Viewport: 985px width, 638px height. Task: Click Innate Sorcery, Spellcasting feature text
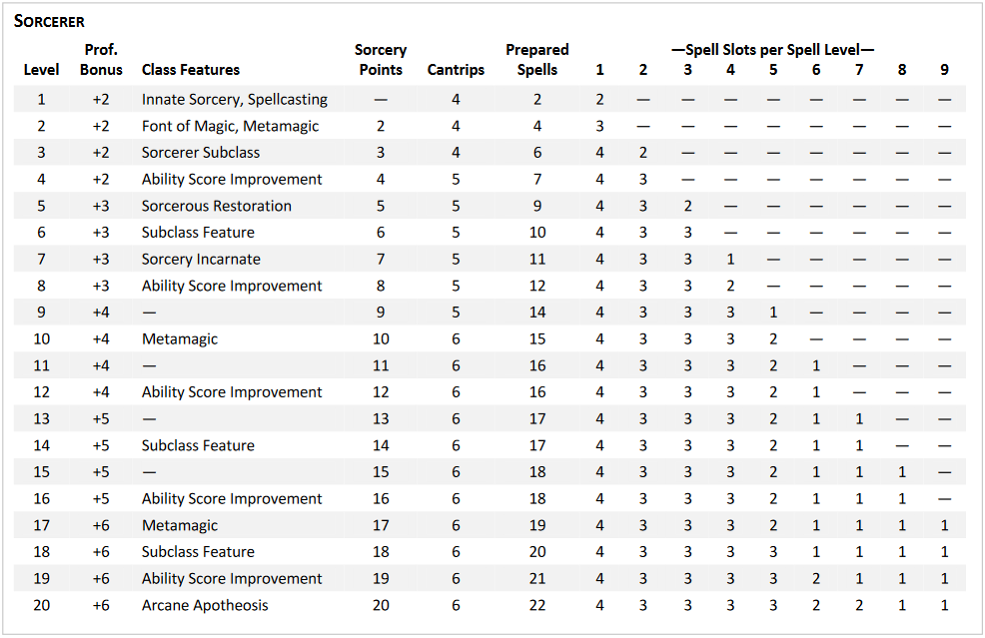[x=235, y=100]
